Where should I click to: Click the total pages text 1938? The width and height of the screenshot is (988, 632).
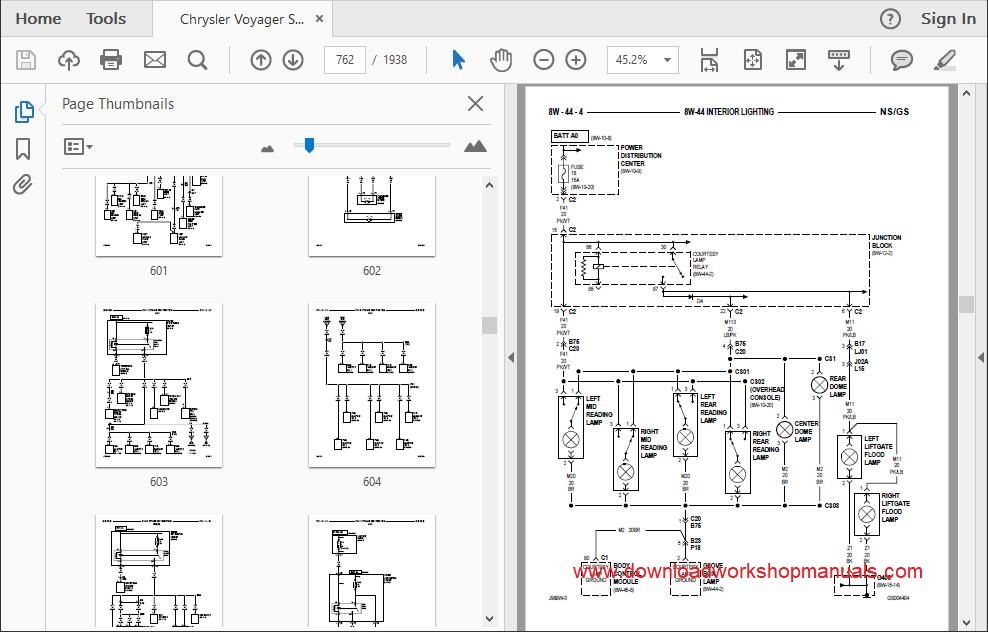tap(395, 60)
